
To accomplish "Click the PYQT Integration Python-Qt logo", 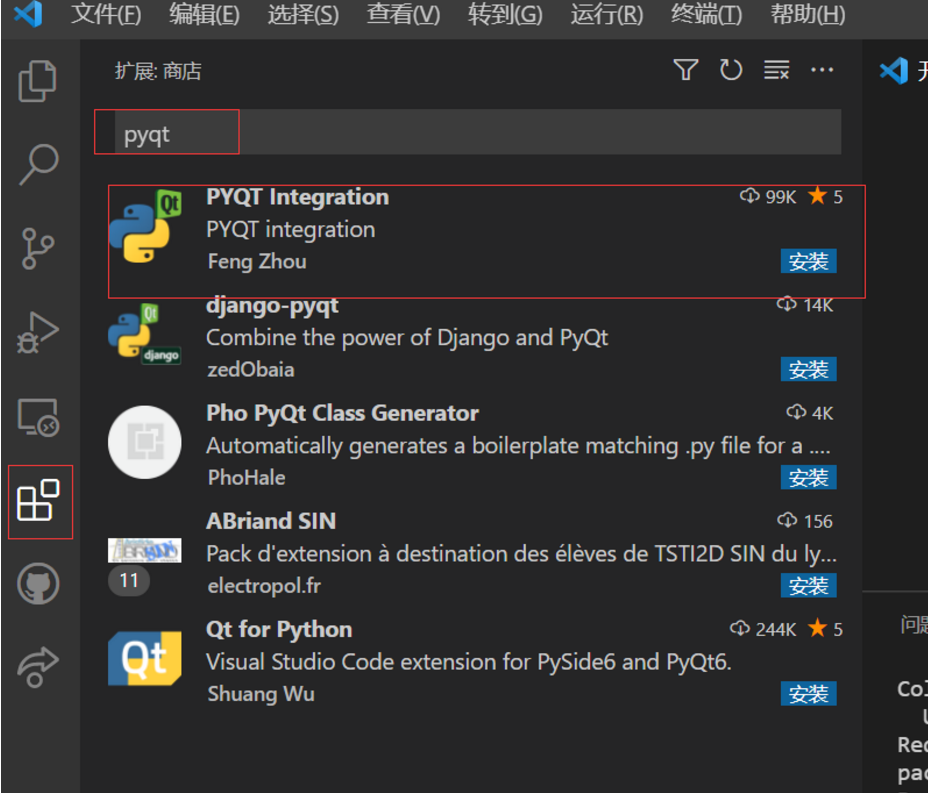I will [x=145, y=227].
